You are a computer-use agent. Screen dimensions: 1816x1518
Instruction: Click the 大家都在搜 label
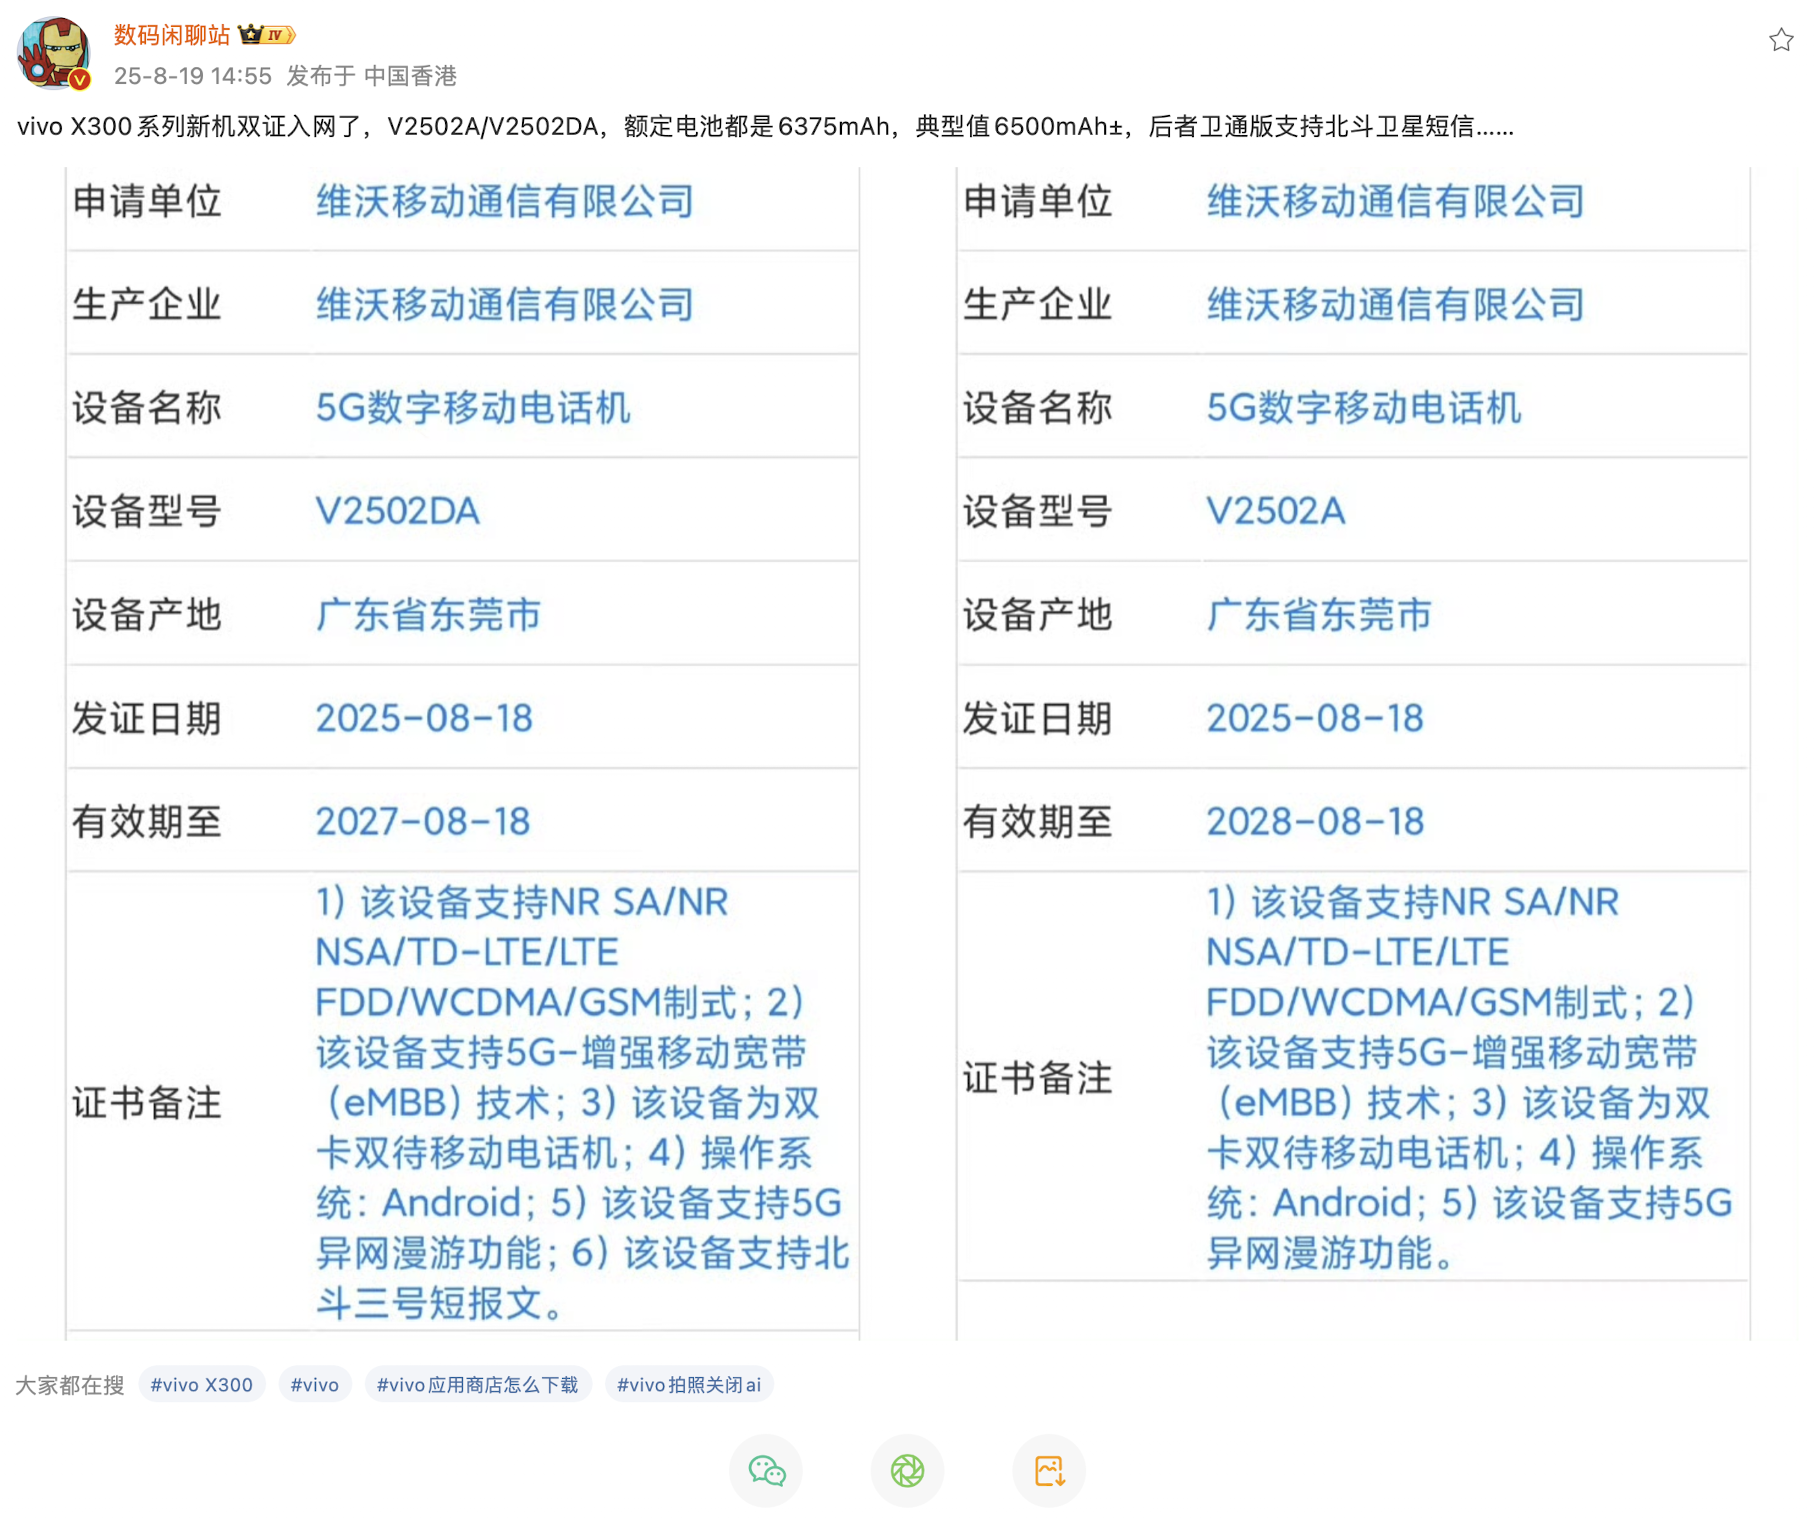[x=70, y=1384]
